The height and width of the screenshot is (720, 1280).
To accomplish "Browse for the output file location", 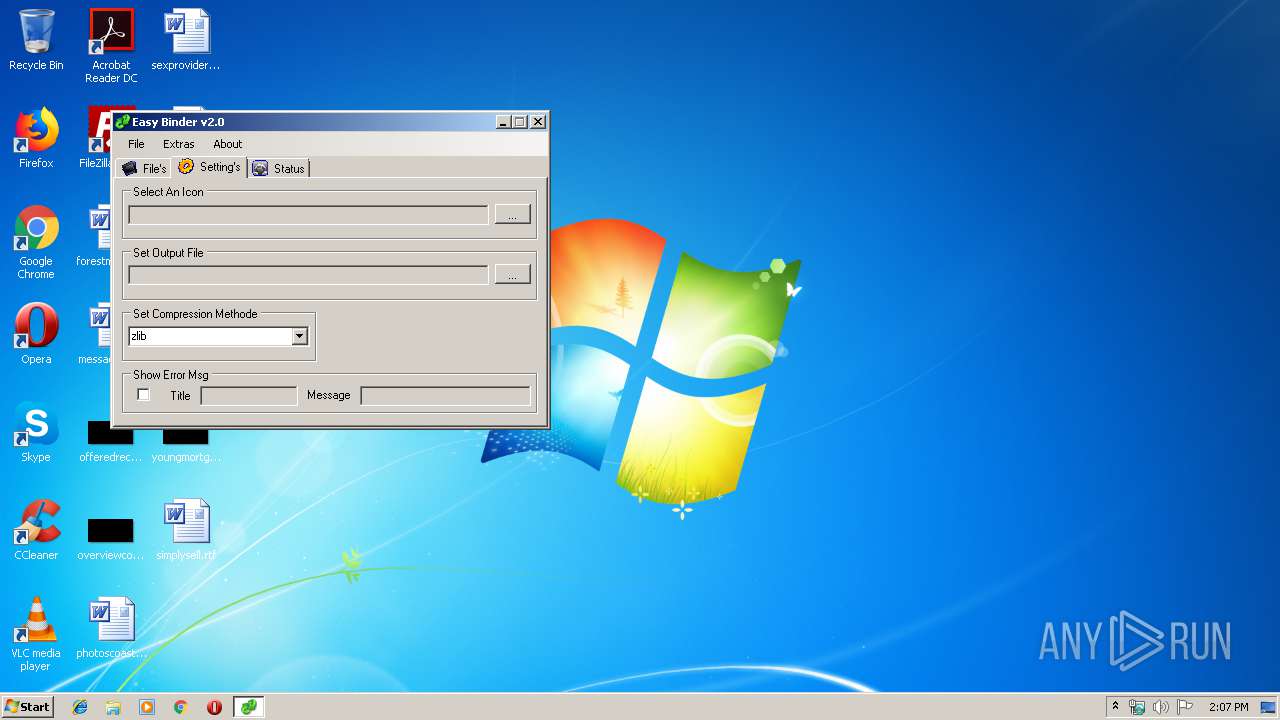I will pyautogui.click(x=512, y=275).
